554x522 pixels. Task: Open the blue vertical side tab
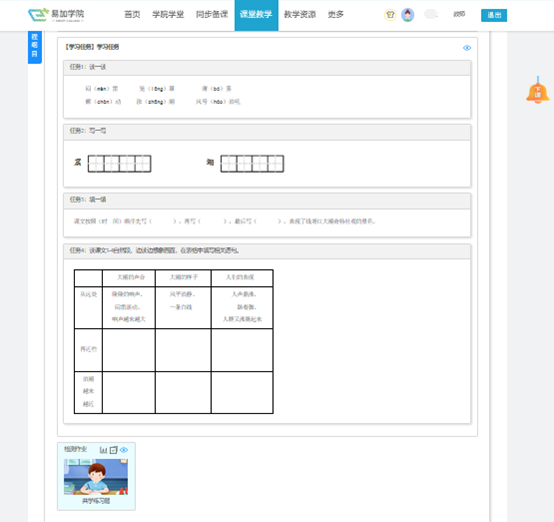pos(35,46)
